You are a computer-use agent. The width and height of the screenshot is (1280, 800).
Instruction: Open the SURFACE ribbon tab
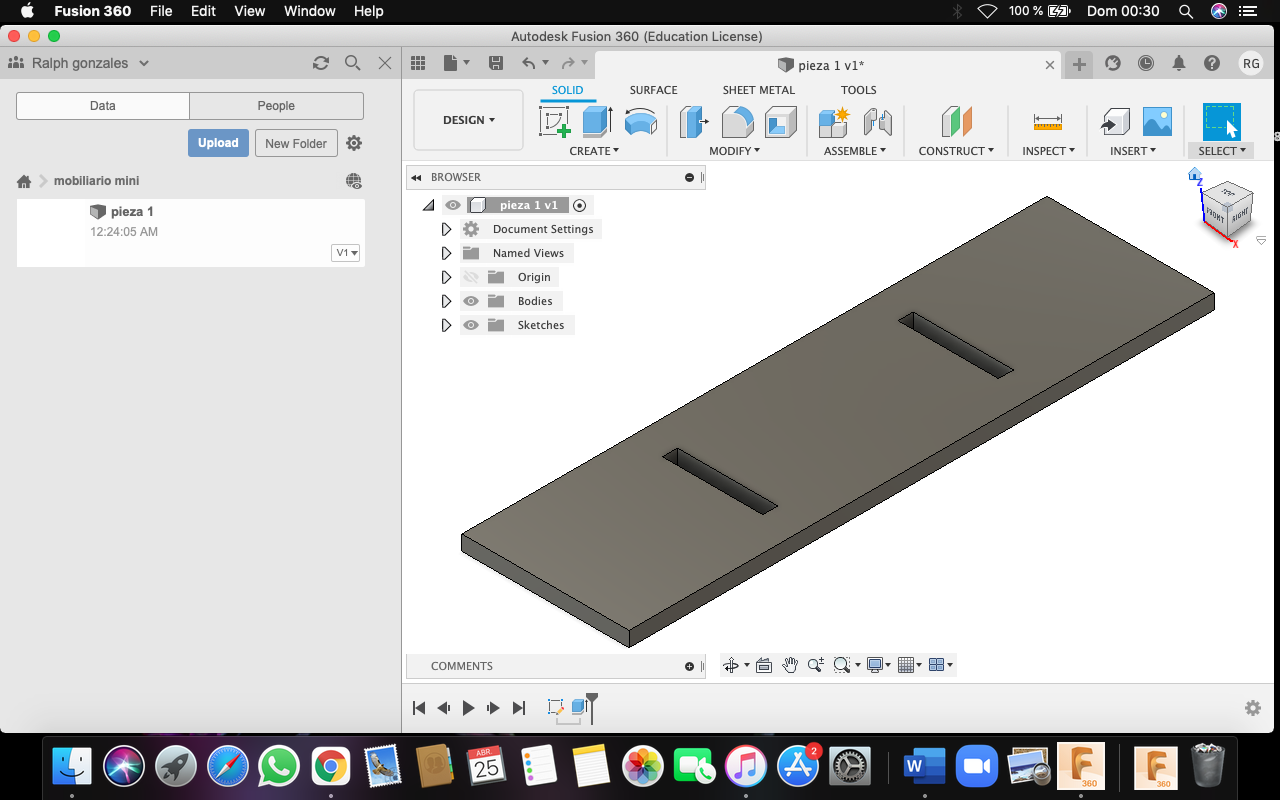(653, 90)
